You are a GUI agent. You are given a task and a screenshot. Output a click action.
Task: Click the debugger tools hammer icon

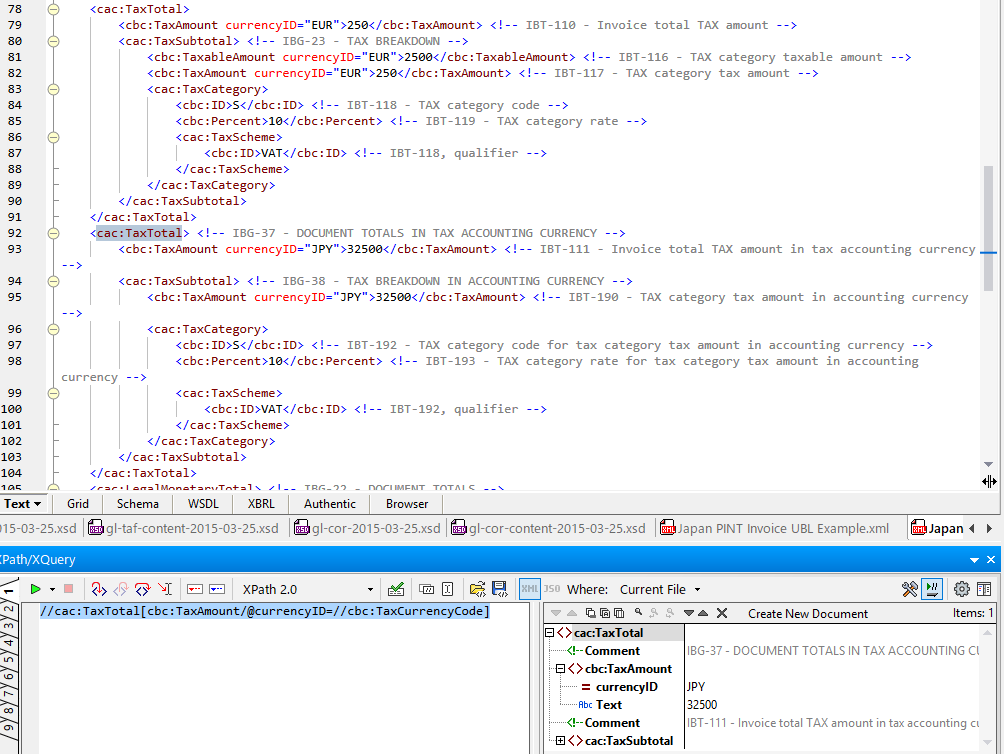point(909,589)
